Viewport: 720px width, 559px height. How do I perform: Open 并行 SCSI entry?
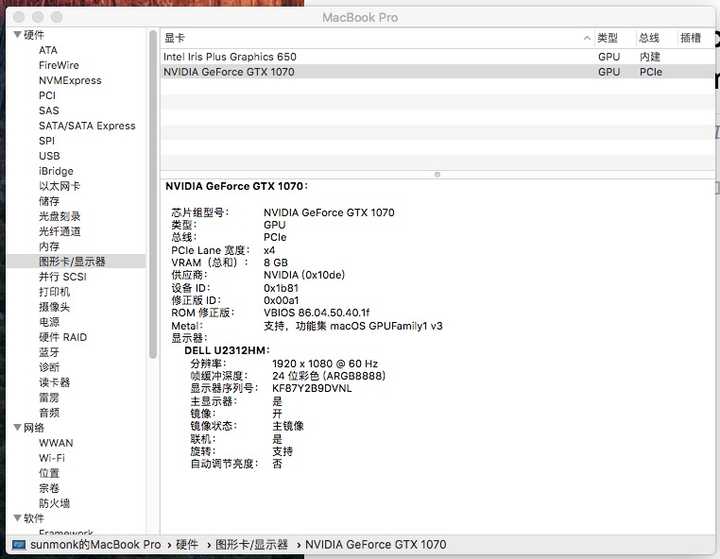(62, 277)
